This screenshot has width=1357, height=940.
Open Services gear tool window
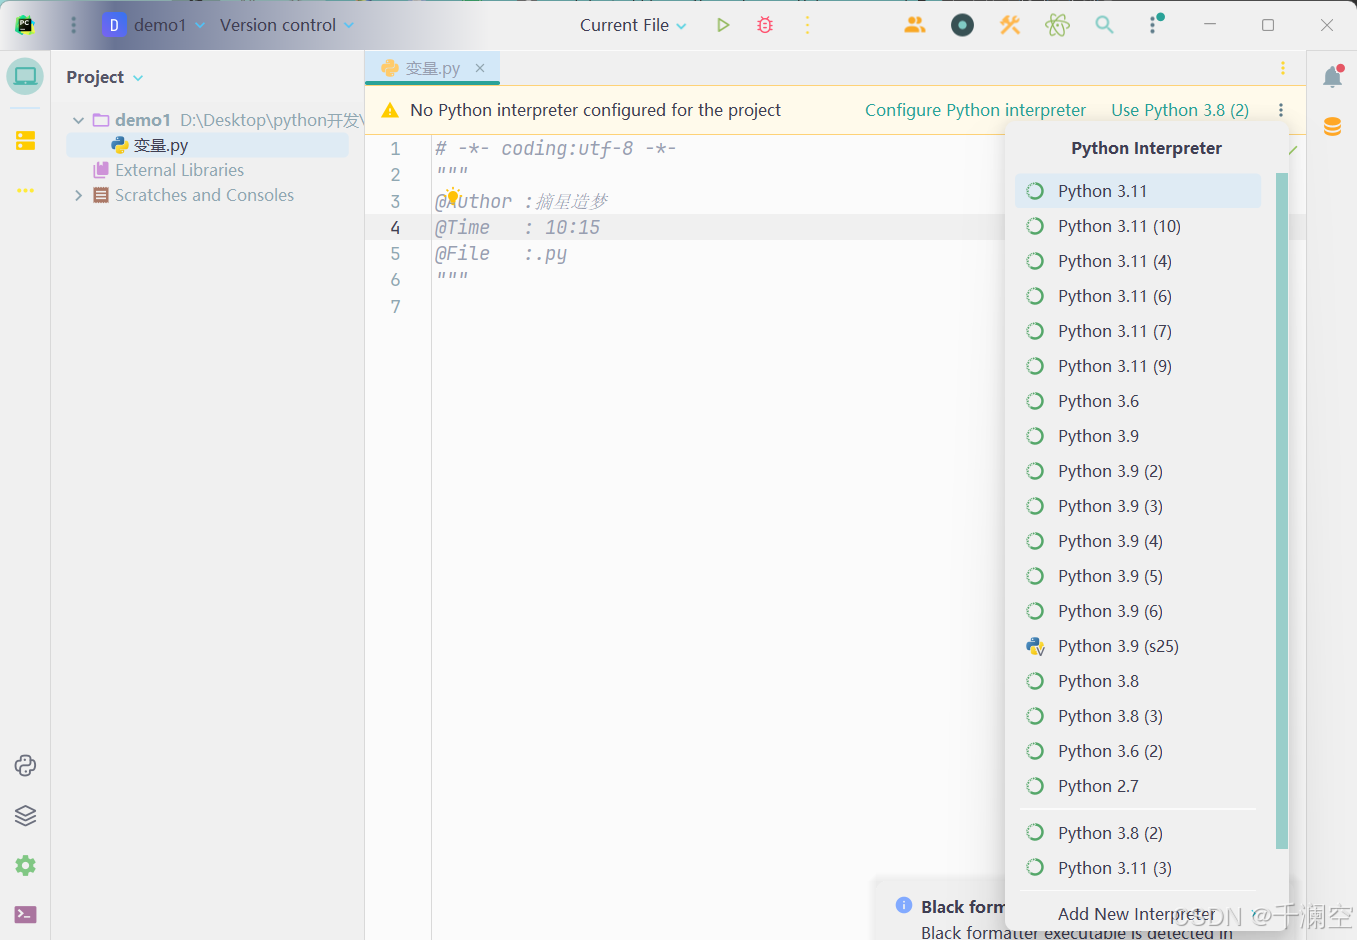click(x=25, y=865)
